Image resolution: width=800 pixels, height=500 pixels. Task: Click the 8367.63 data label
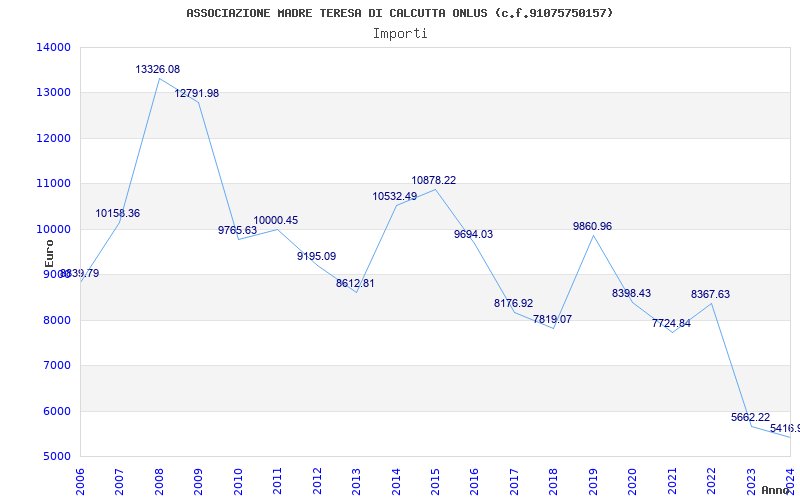[711, 294]
